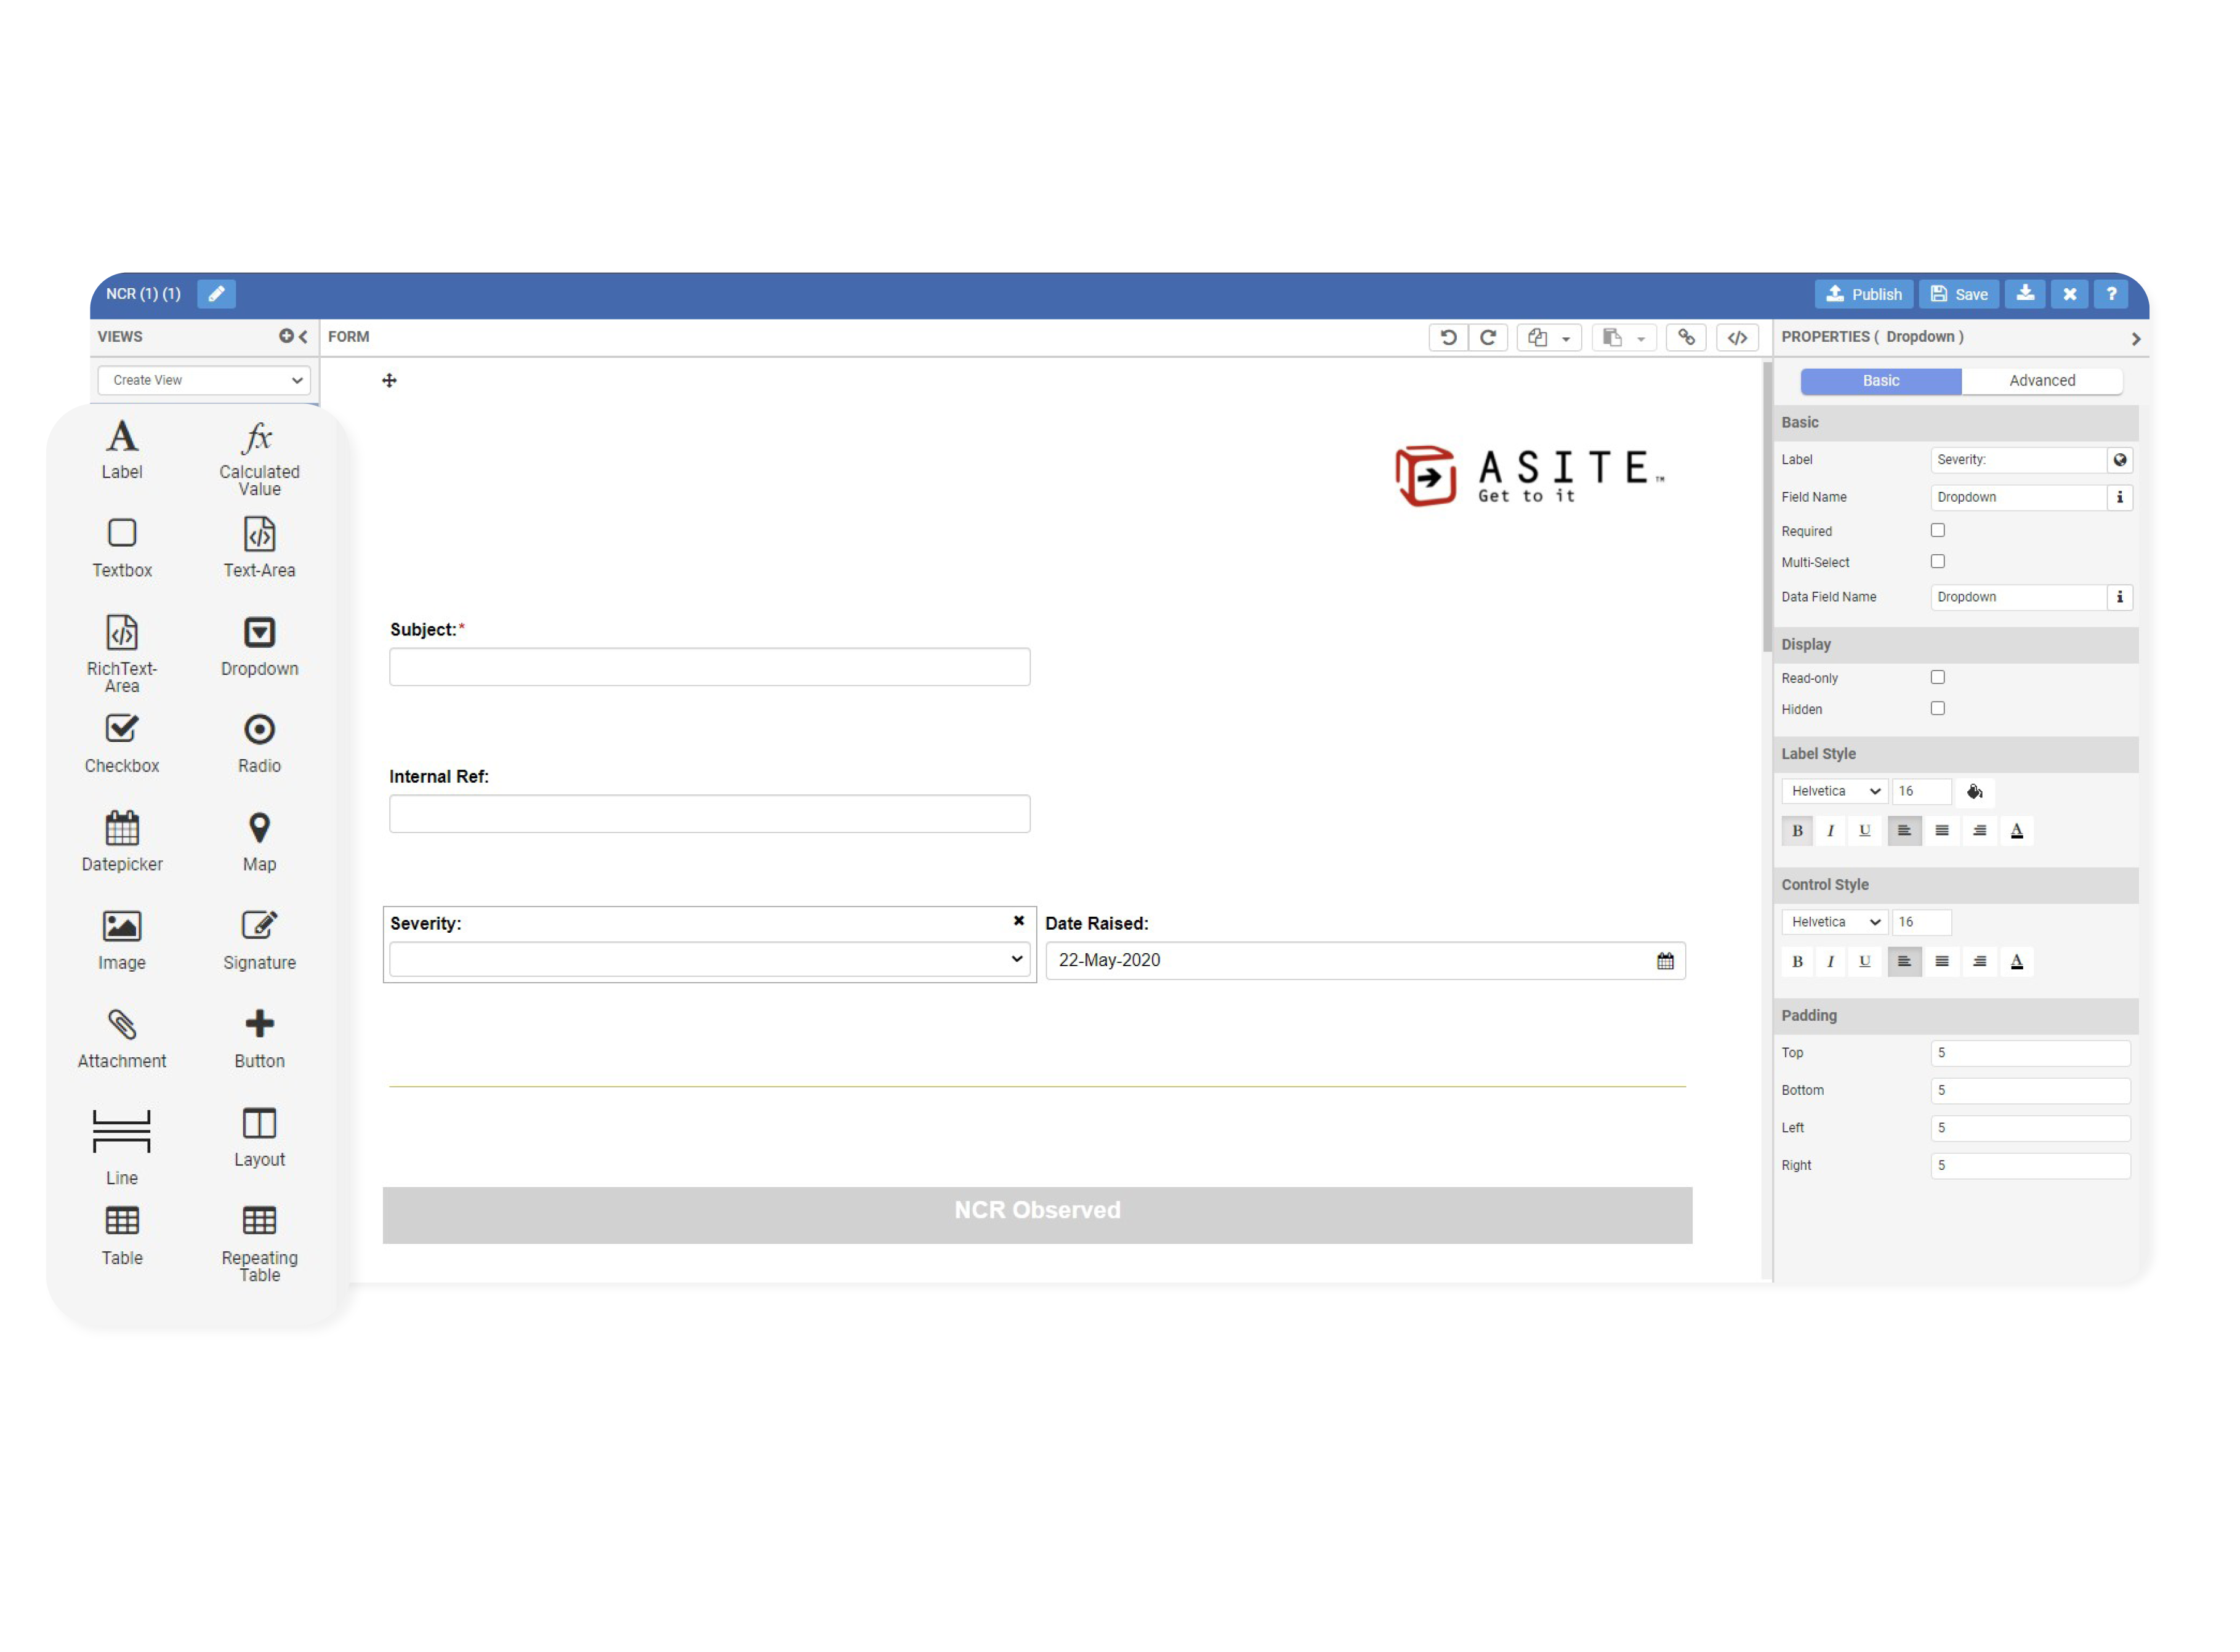
Task: Click the pencil edit icon next to NCR (1) (1)
Action: click(x=217, y=294)
